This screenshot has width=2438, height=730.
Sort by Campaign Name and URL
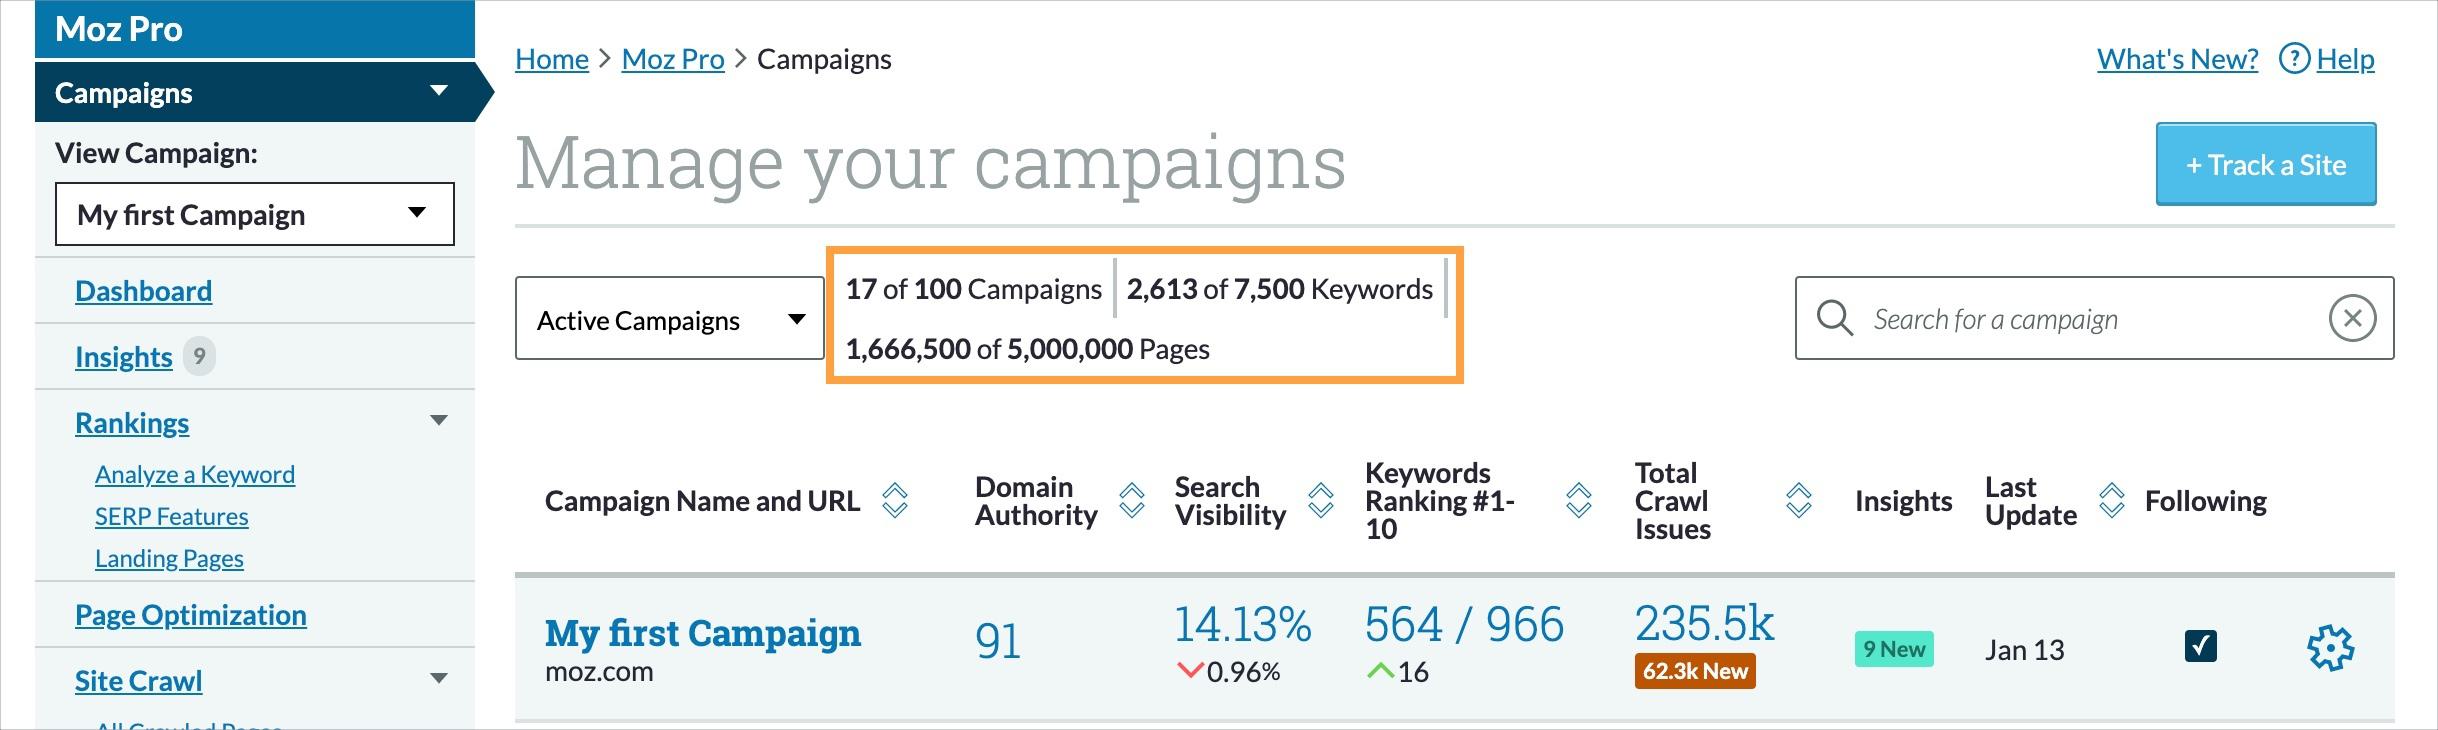tap(894, 500)
